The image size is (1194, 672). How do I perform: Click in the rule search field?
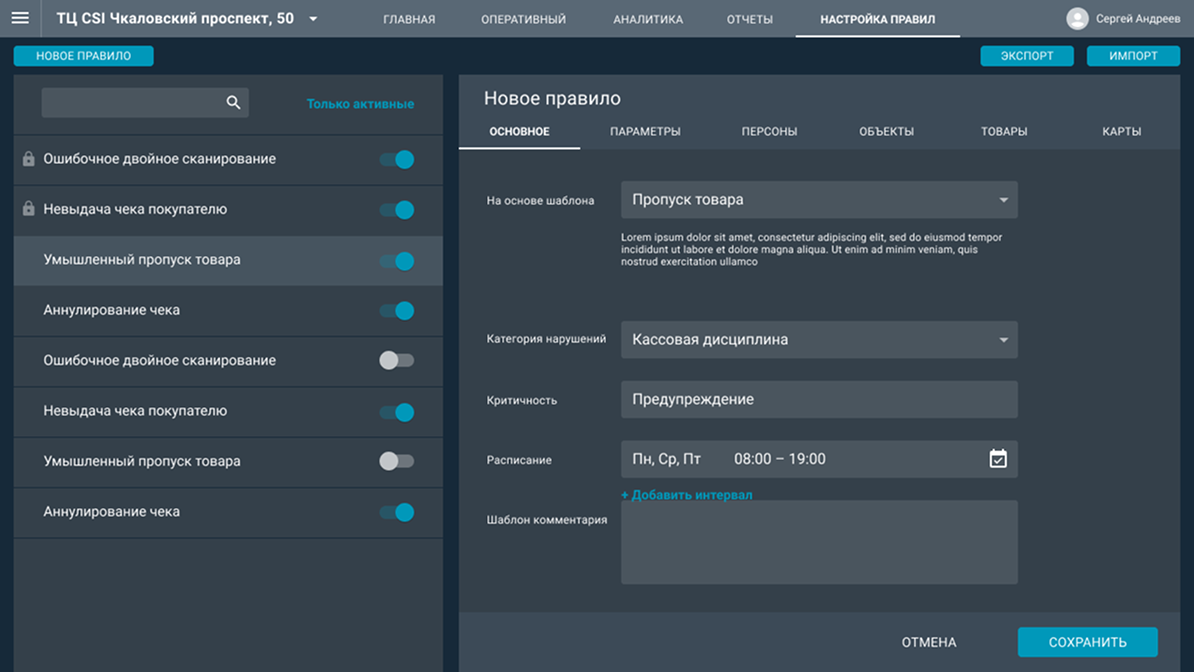[132, 102]
